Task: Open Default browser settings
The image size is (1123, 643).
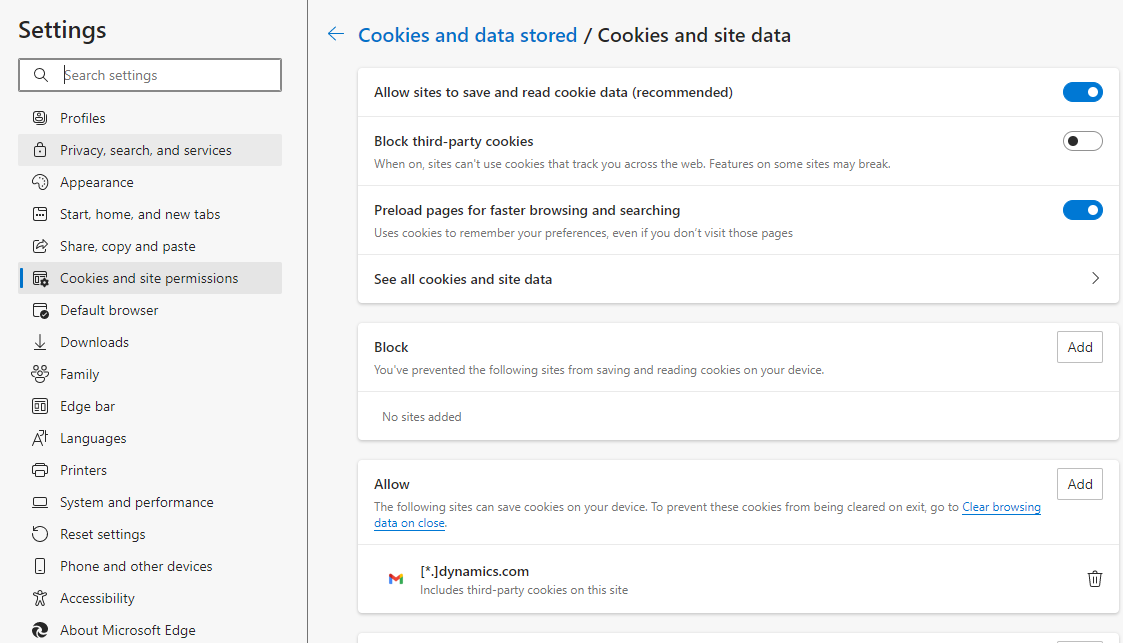Action: coord(107,309)
